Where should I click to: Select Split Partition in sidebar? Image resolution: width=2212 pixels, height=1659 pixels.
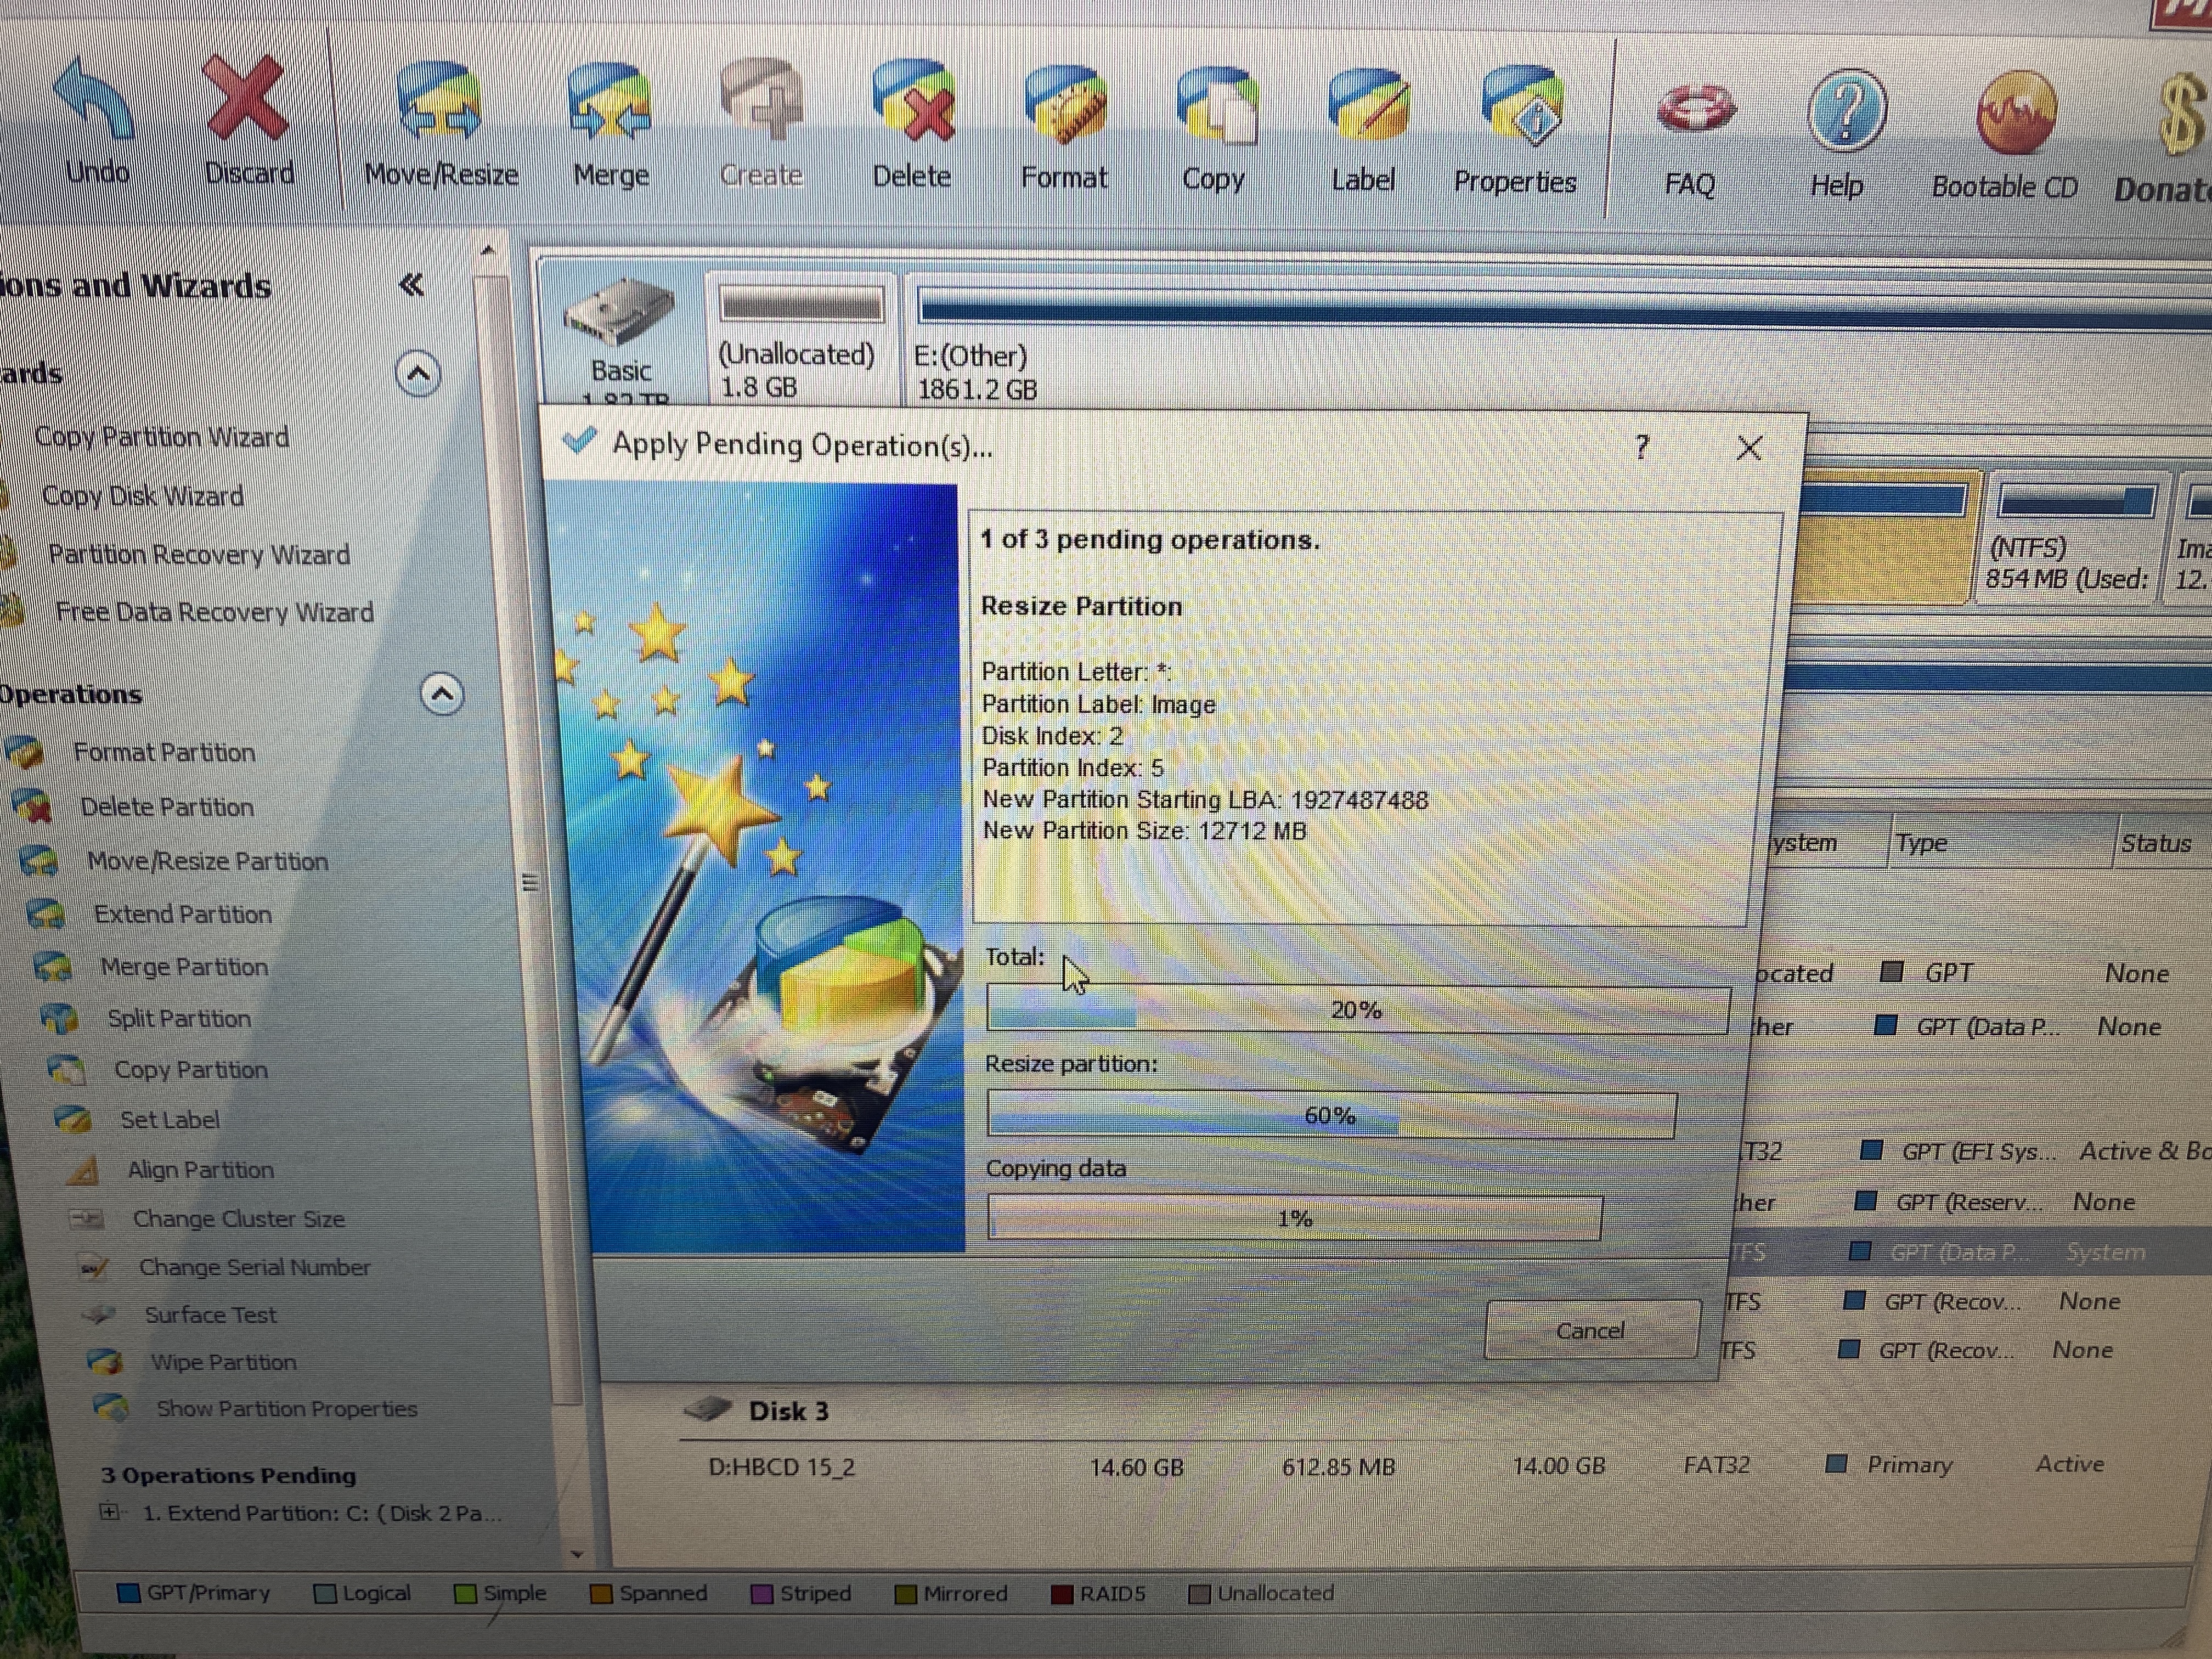[x=180, y=1018]
